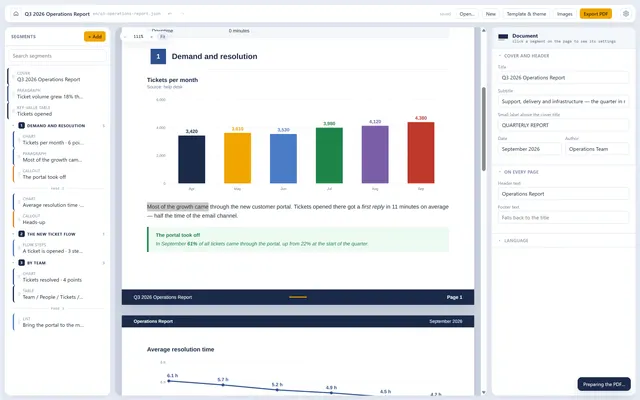Edit the Date field September 2026
Viewport: 640px width, 400px height.
[529, 149]
